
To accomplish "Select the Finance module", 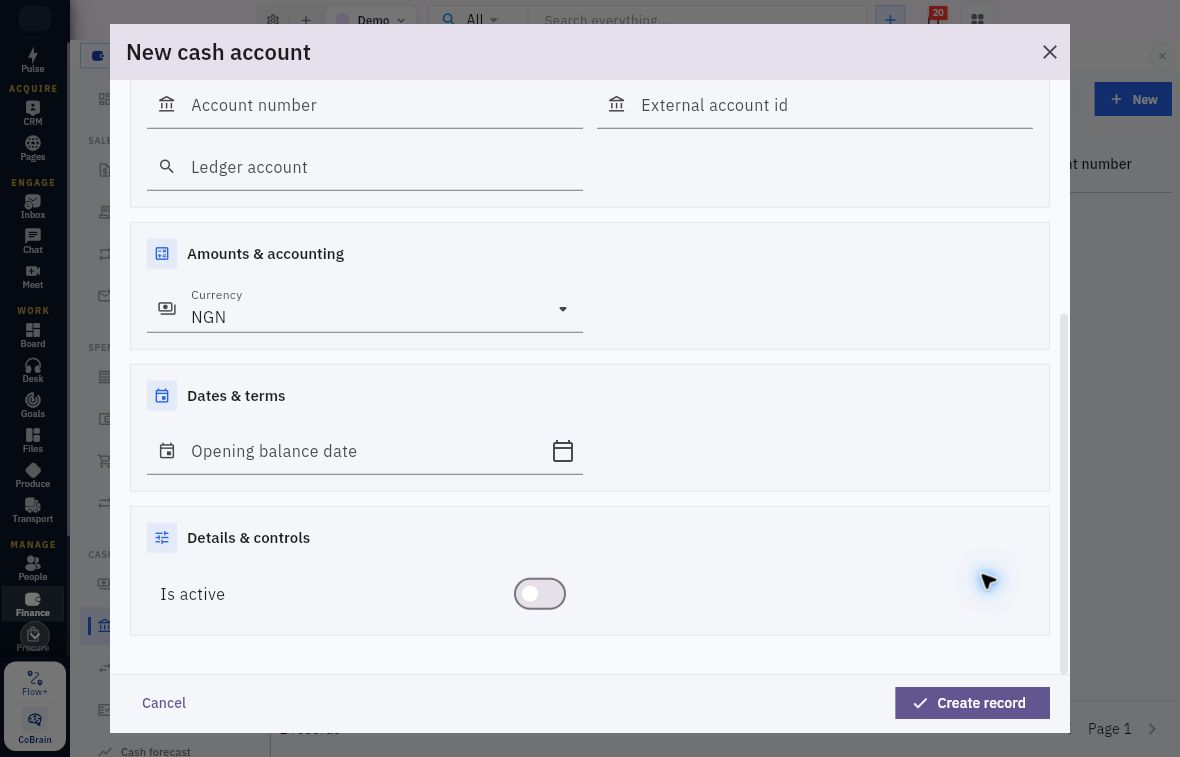I will pyautogui.click(x=32, y=604).
